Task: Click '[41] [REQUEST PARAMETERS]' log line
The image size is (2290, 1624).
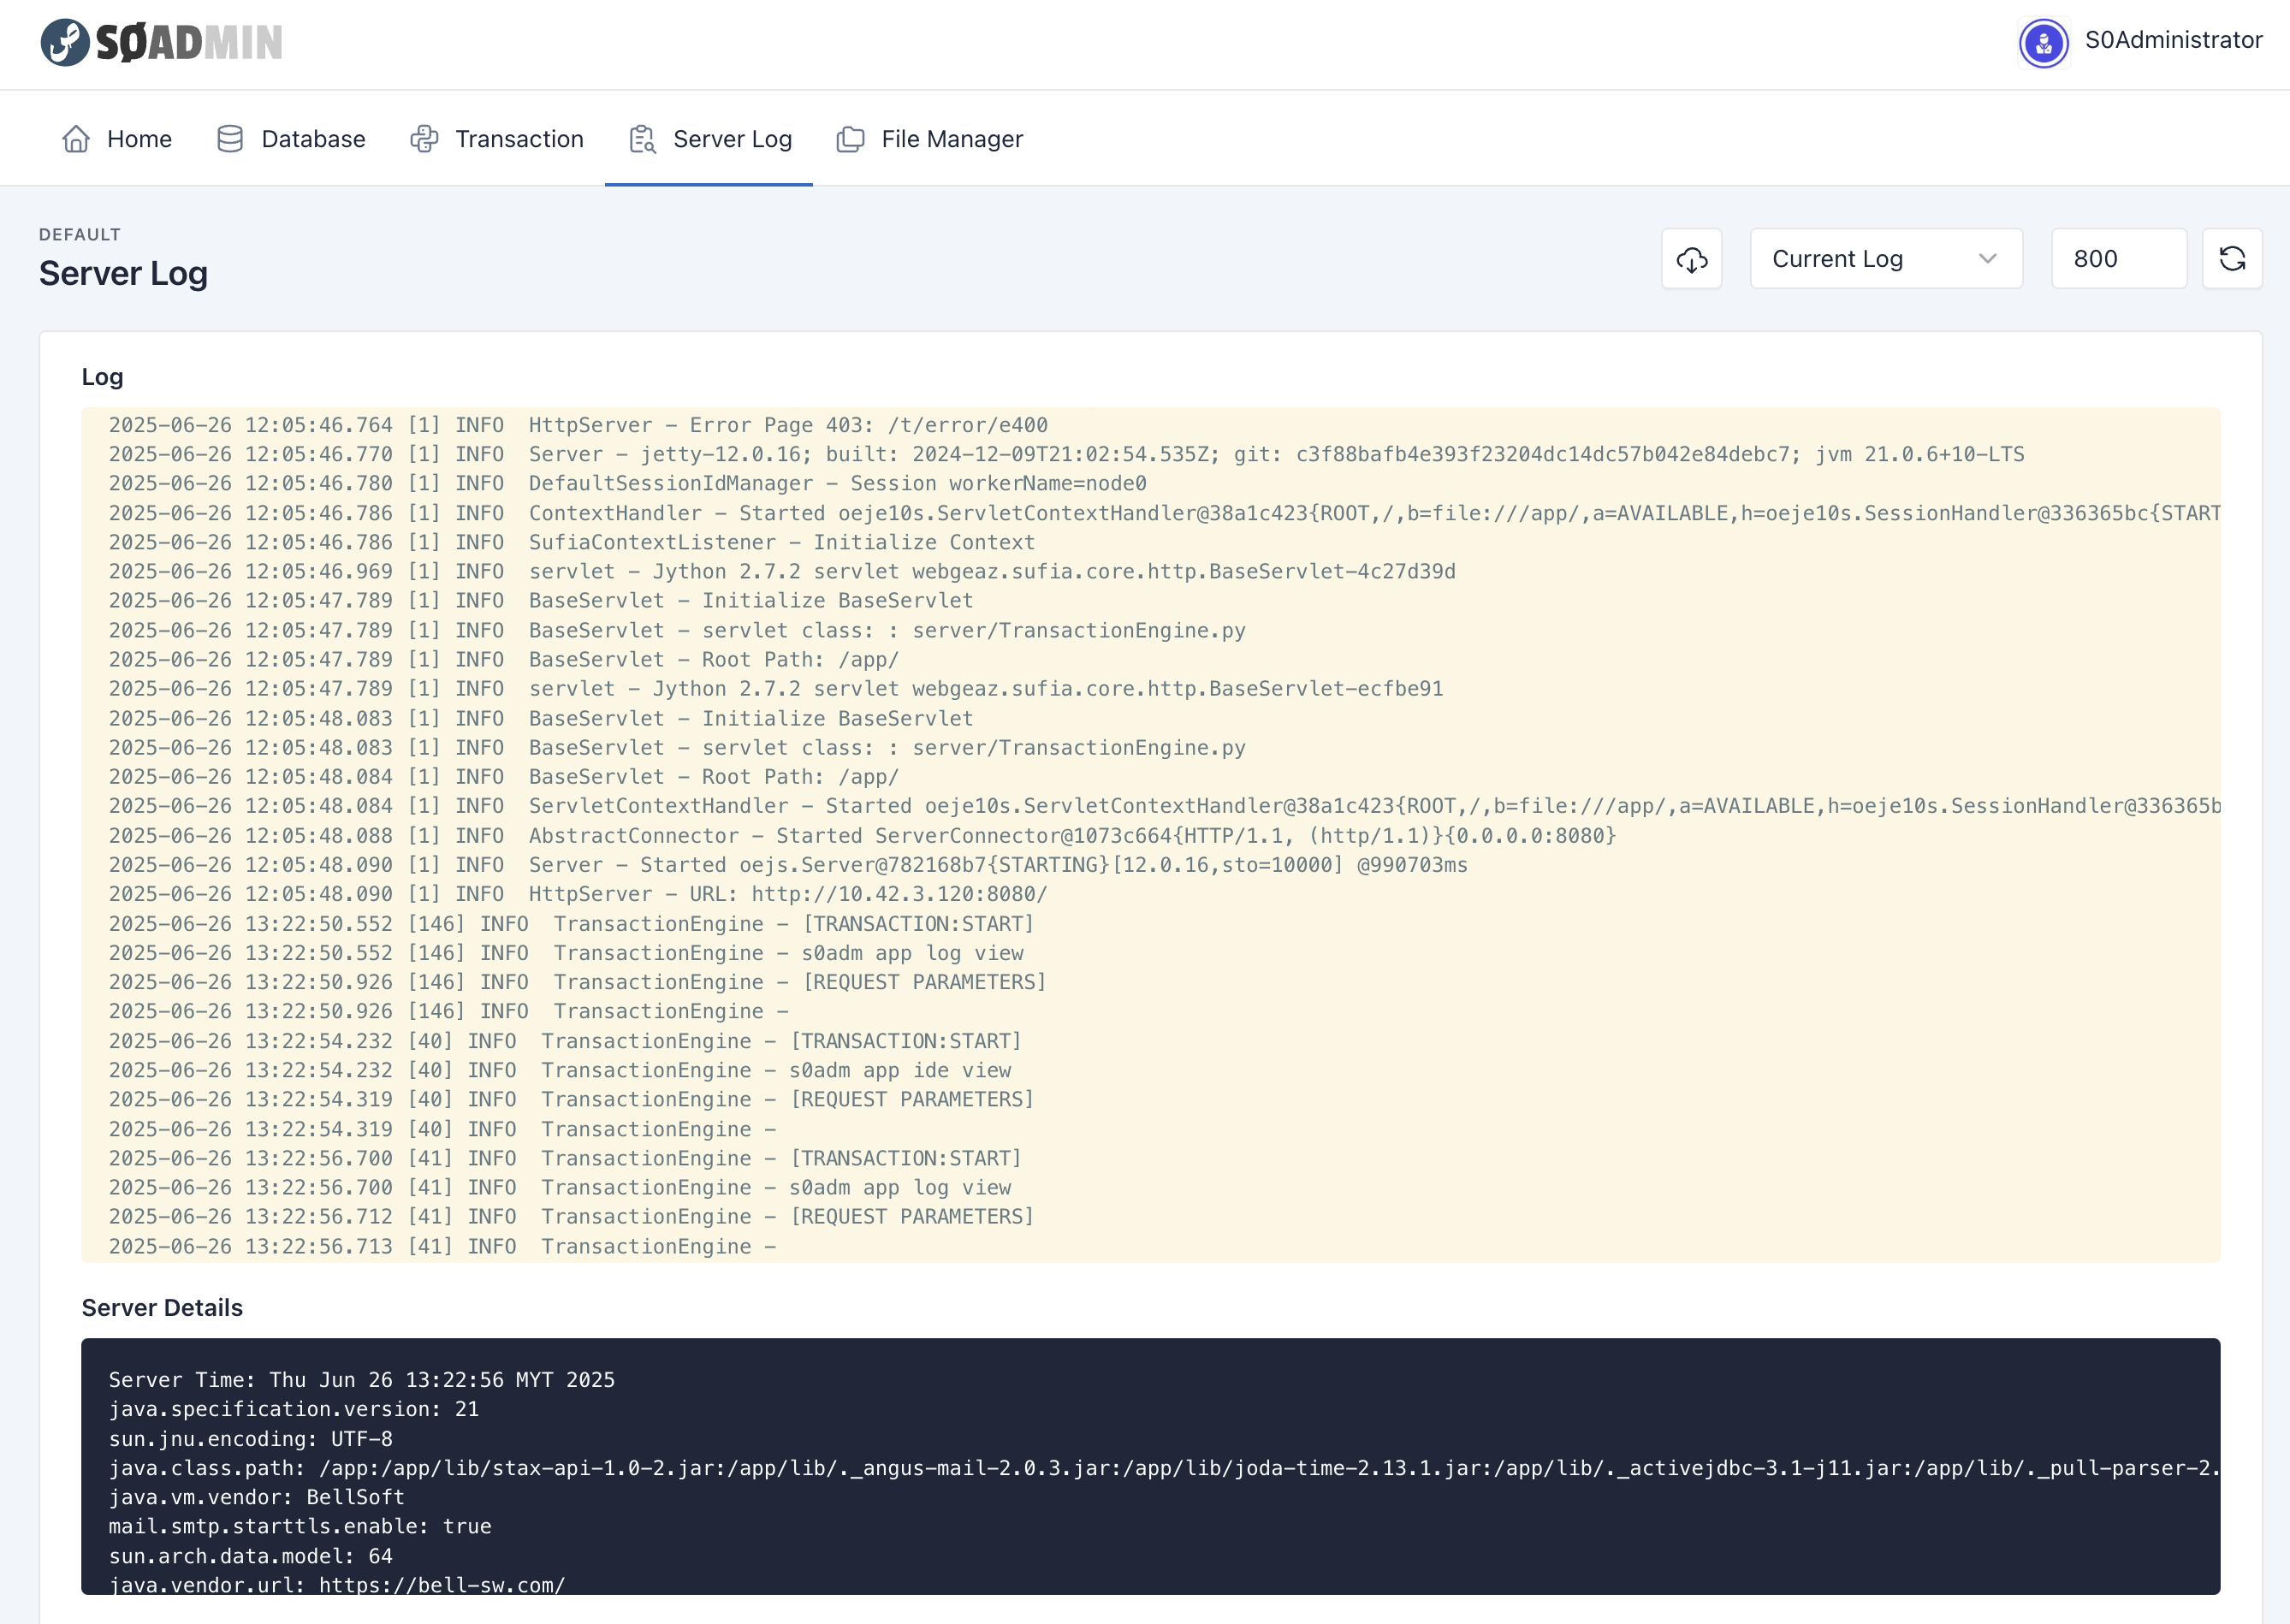Action: (x=571, y=1216)
